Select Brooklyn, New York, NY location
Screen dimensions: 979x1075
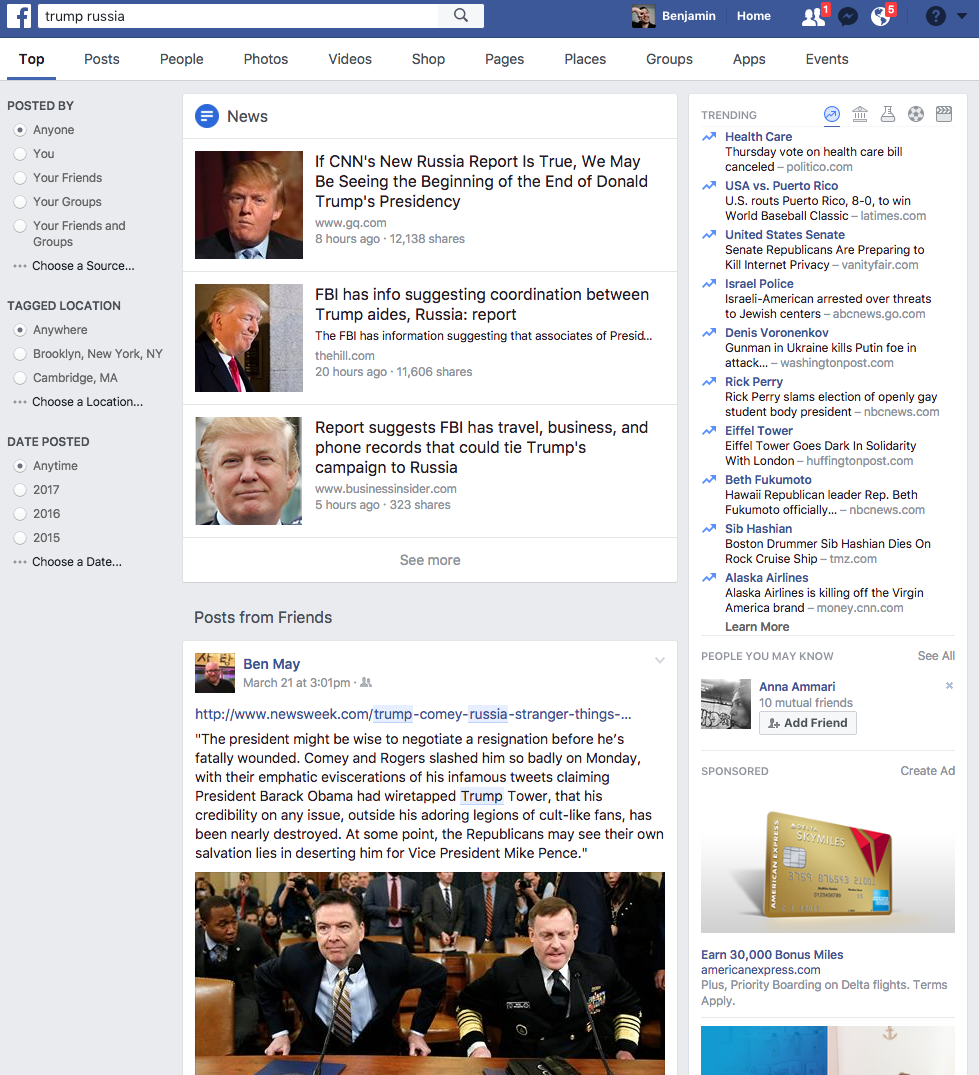coord(21,354)
